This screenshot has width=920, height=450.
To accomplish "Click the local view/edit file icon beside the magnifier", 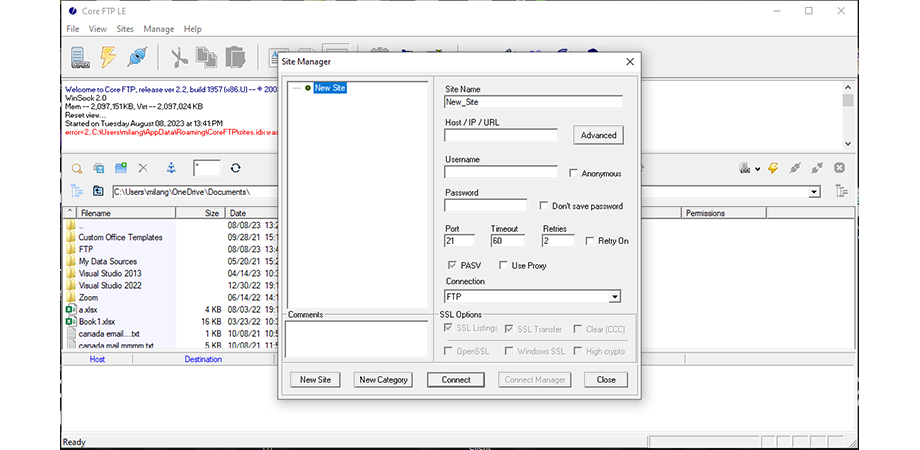I will [99, 168].
